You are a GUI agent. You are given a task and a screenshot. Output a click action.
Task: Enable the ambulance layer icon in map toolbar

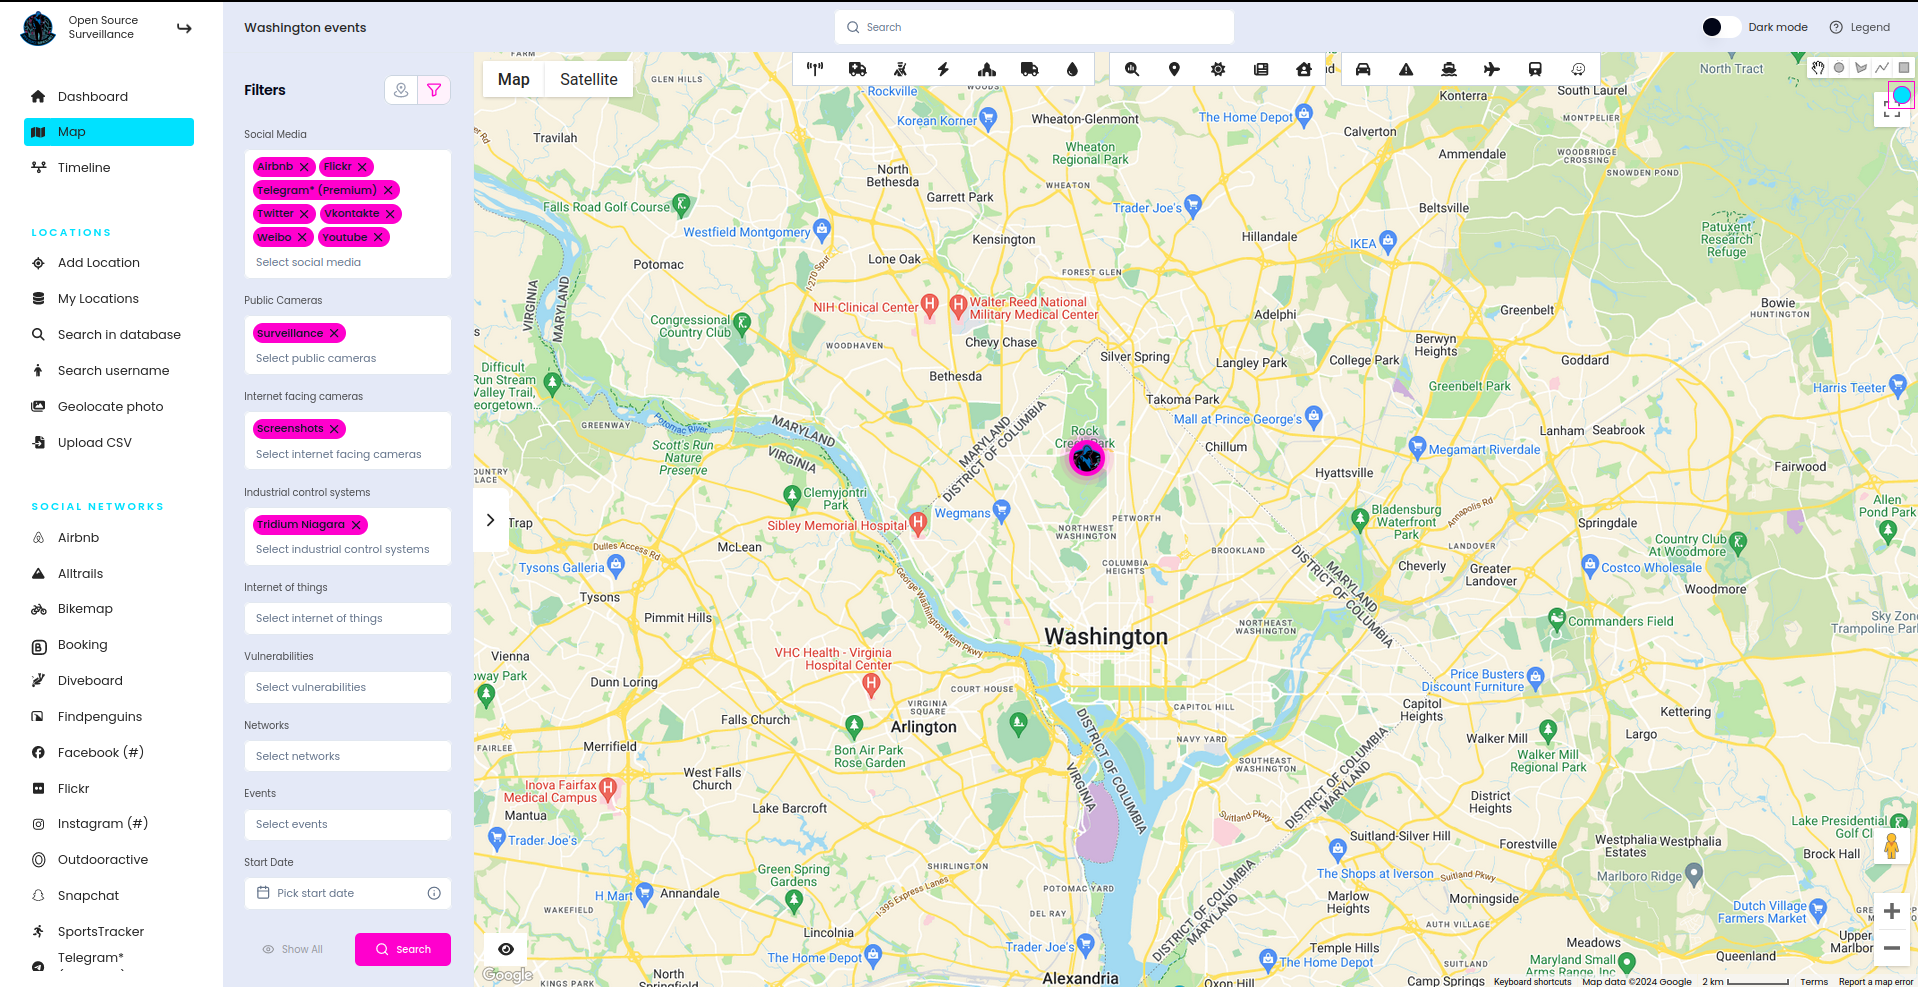858,69
